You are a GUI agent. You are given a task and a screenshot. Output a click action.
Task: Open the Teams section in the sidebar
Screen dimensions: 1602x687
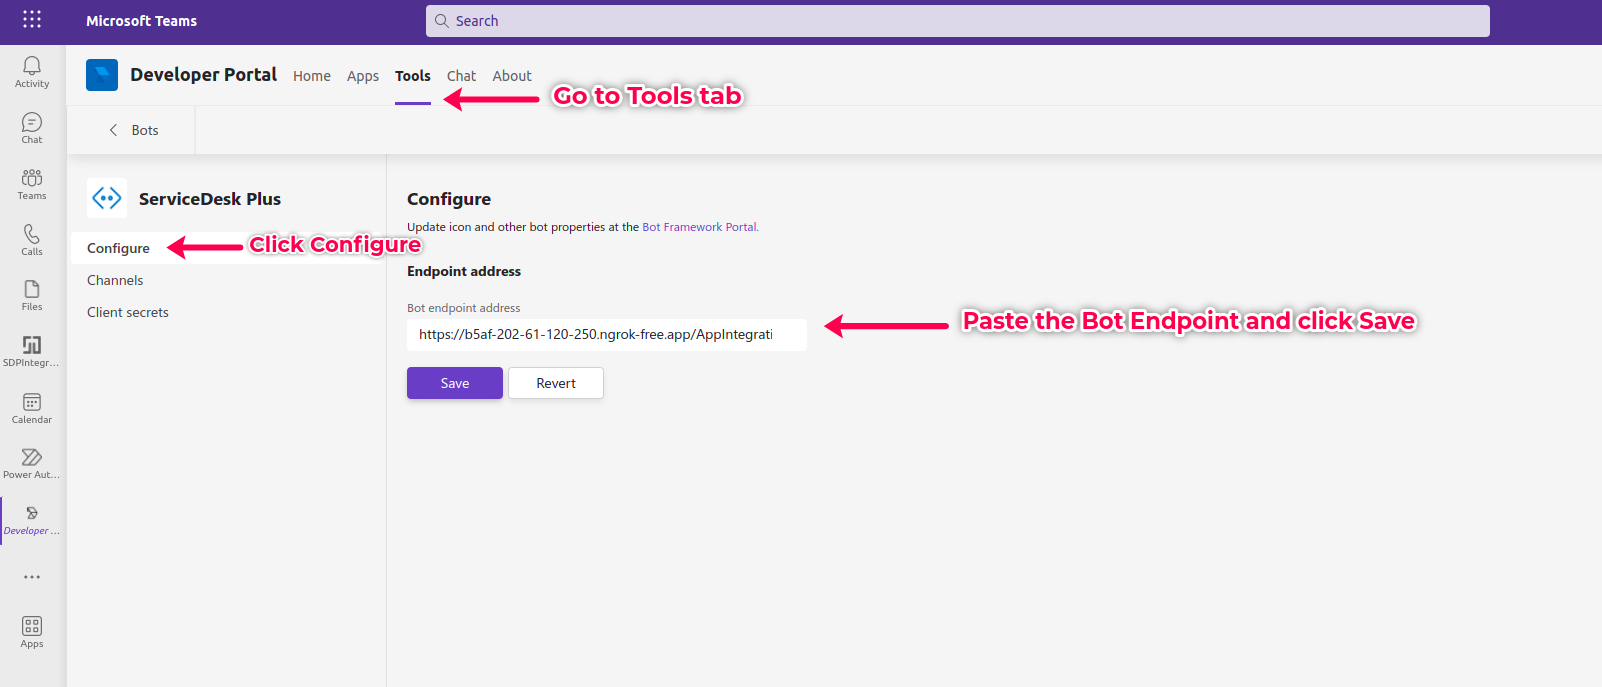(32, 184)
